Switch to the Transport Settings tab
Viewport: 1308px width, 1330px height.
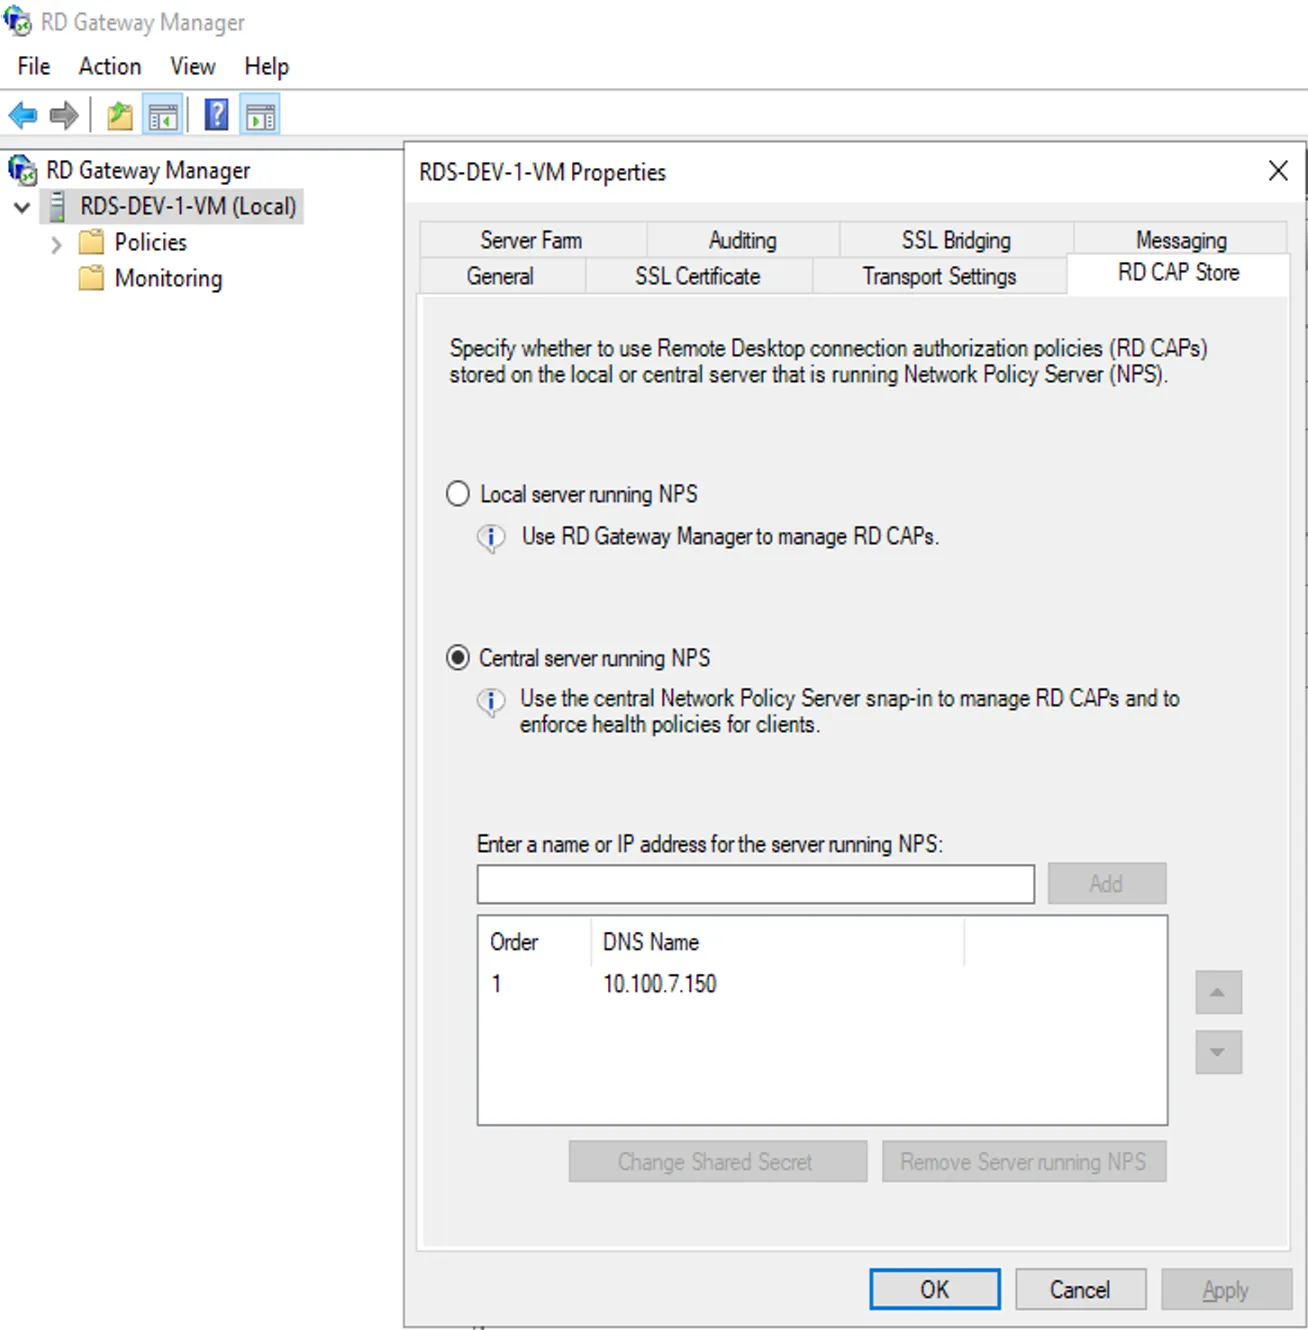[939, 276]
